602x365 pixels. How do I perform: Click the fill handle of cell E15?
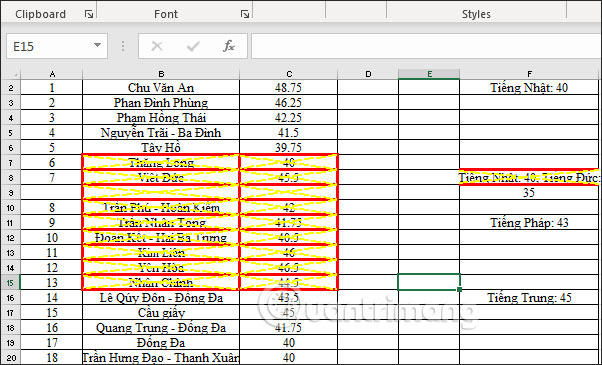point(460,290)
